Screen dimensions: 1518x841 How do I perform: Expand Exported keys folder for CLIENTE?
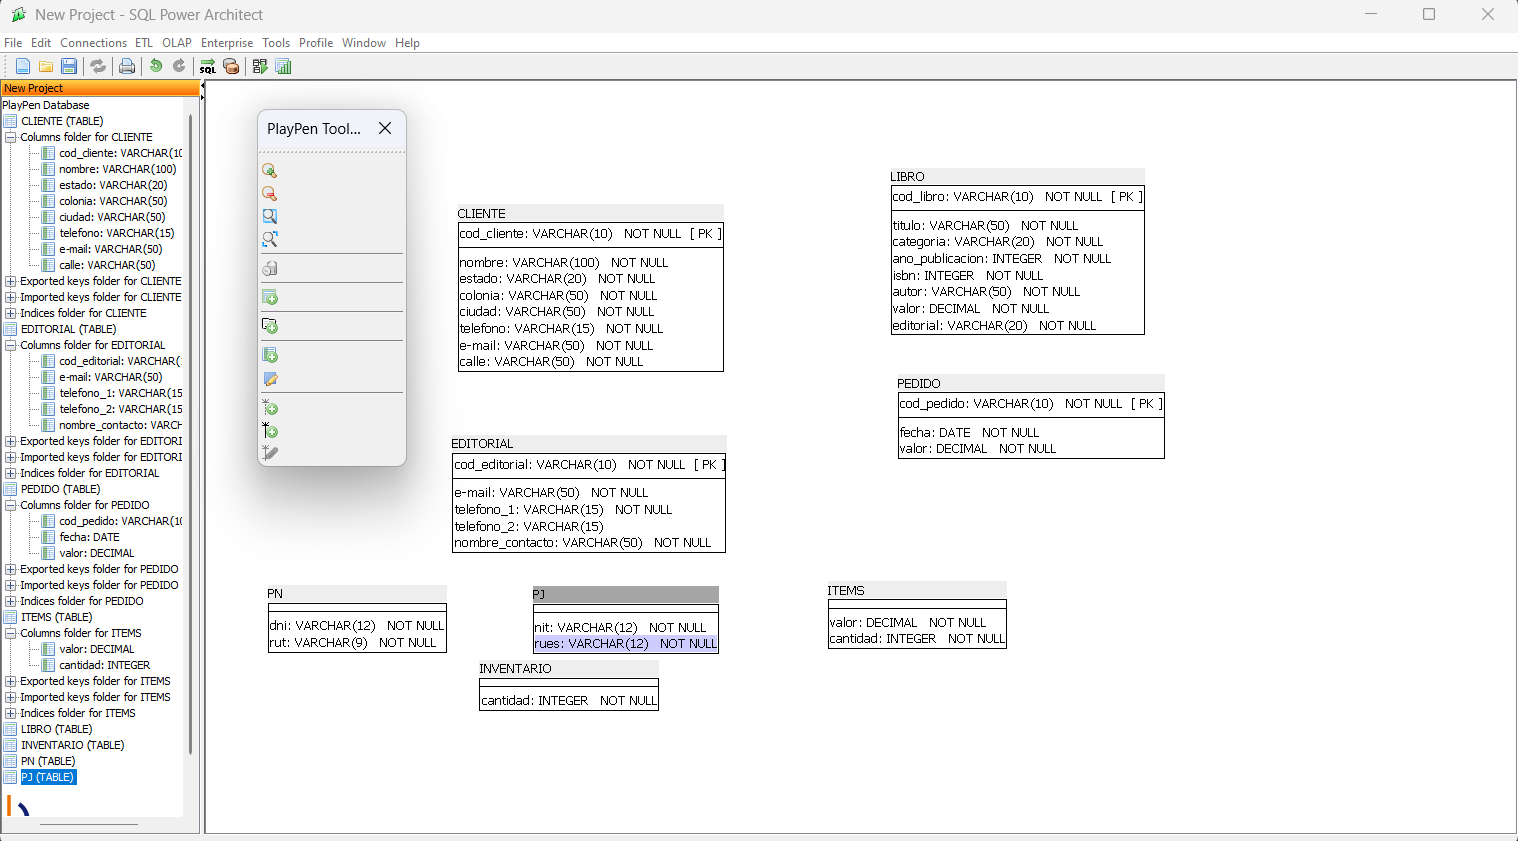coord(11,281)
